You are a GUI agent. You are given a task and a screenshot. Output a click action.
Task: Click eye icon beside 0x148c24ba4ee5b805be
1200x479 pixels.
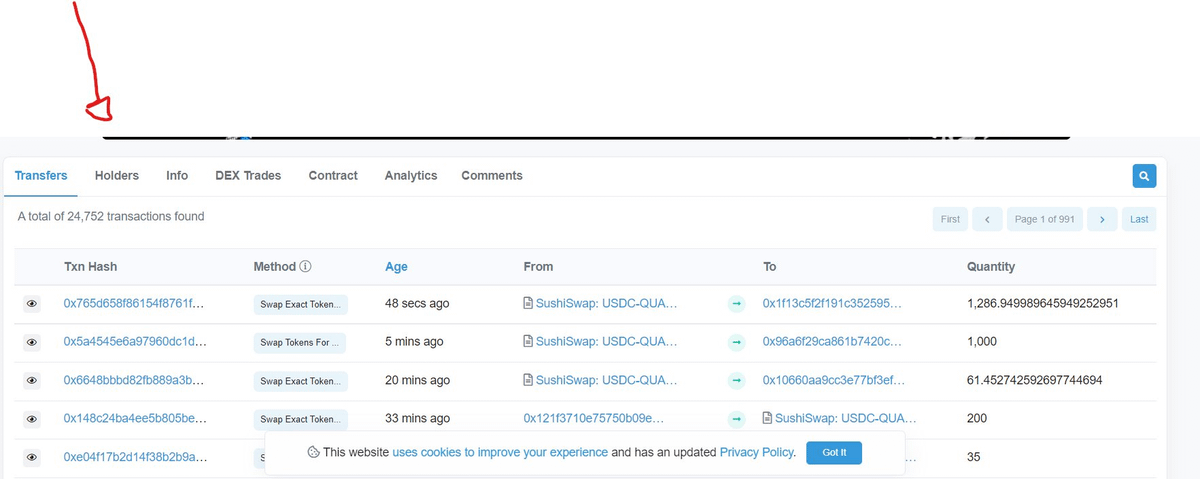pos(32,419)
